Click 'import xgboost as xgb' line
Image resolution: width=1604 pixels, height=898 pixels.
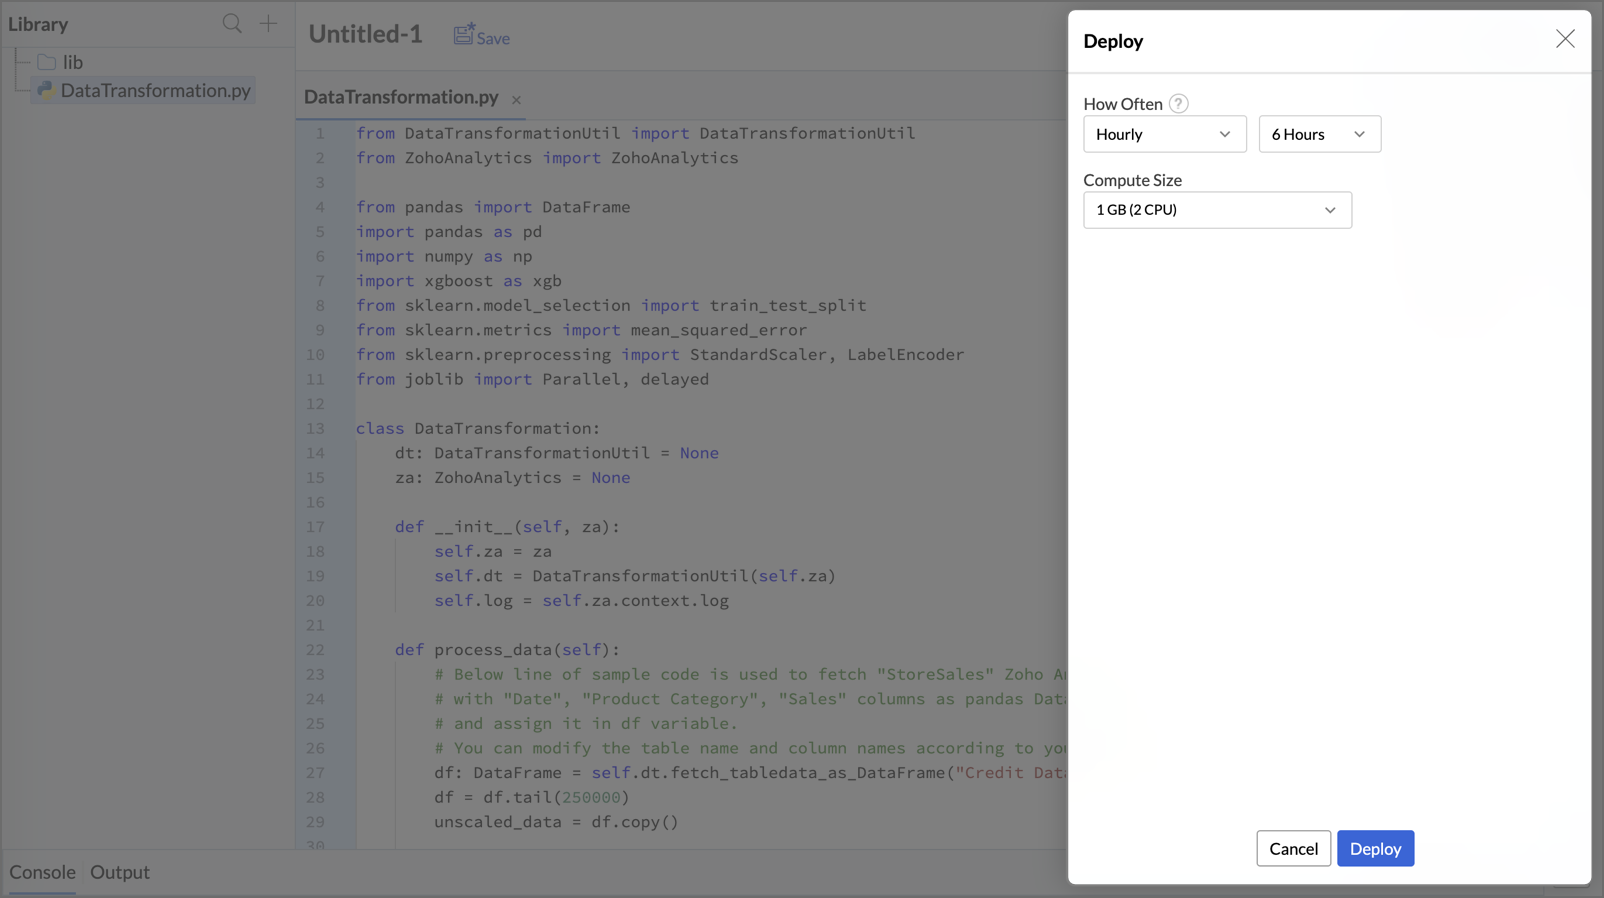coord(459,281)
